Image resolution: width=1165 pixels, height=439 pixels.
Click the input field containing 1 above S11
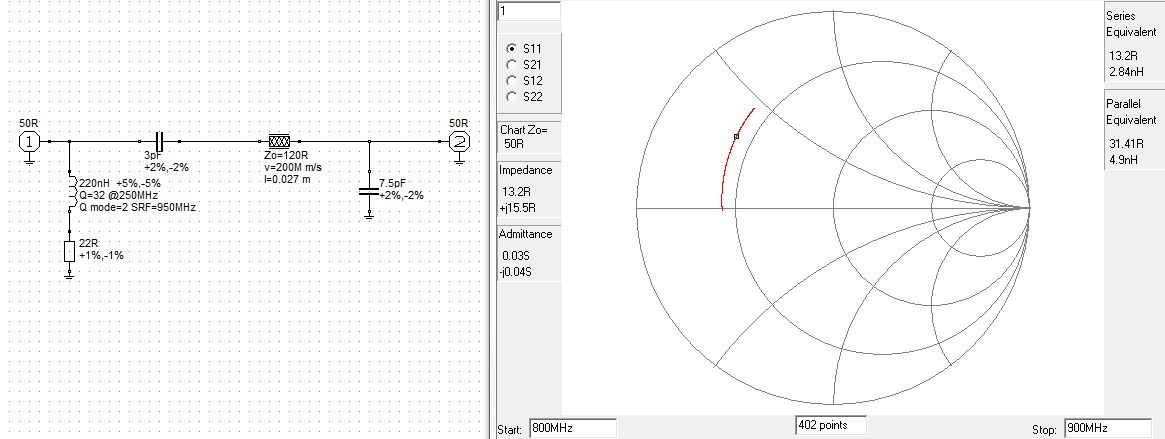coord(529,11)
